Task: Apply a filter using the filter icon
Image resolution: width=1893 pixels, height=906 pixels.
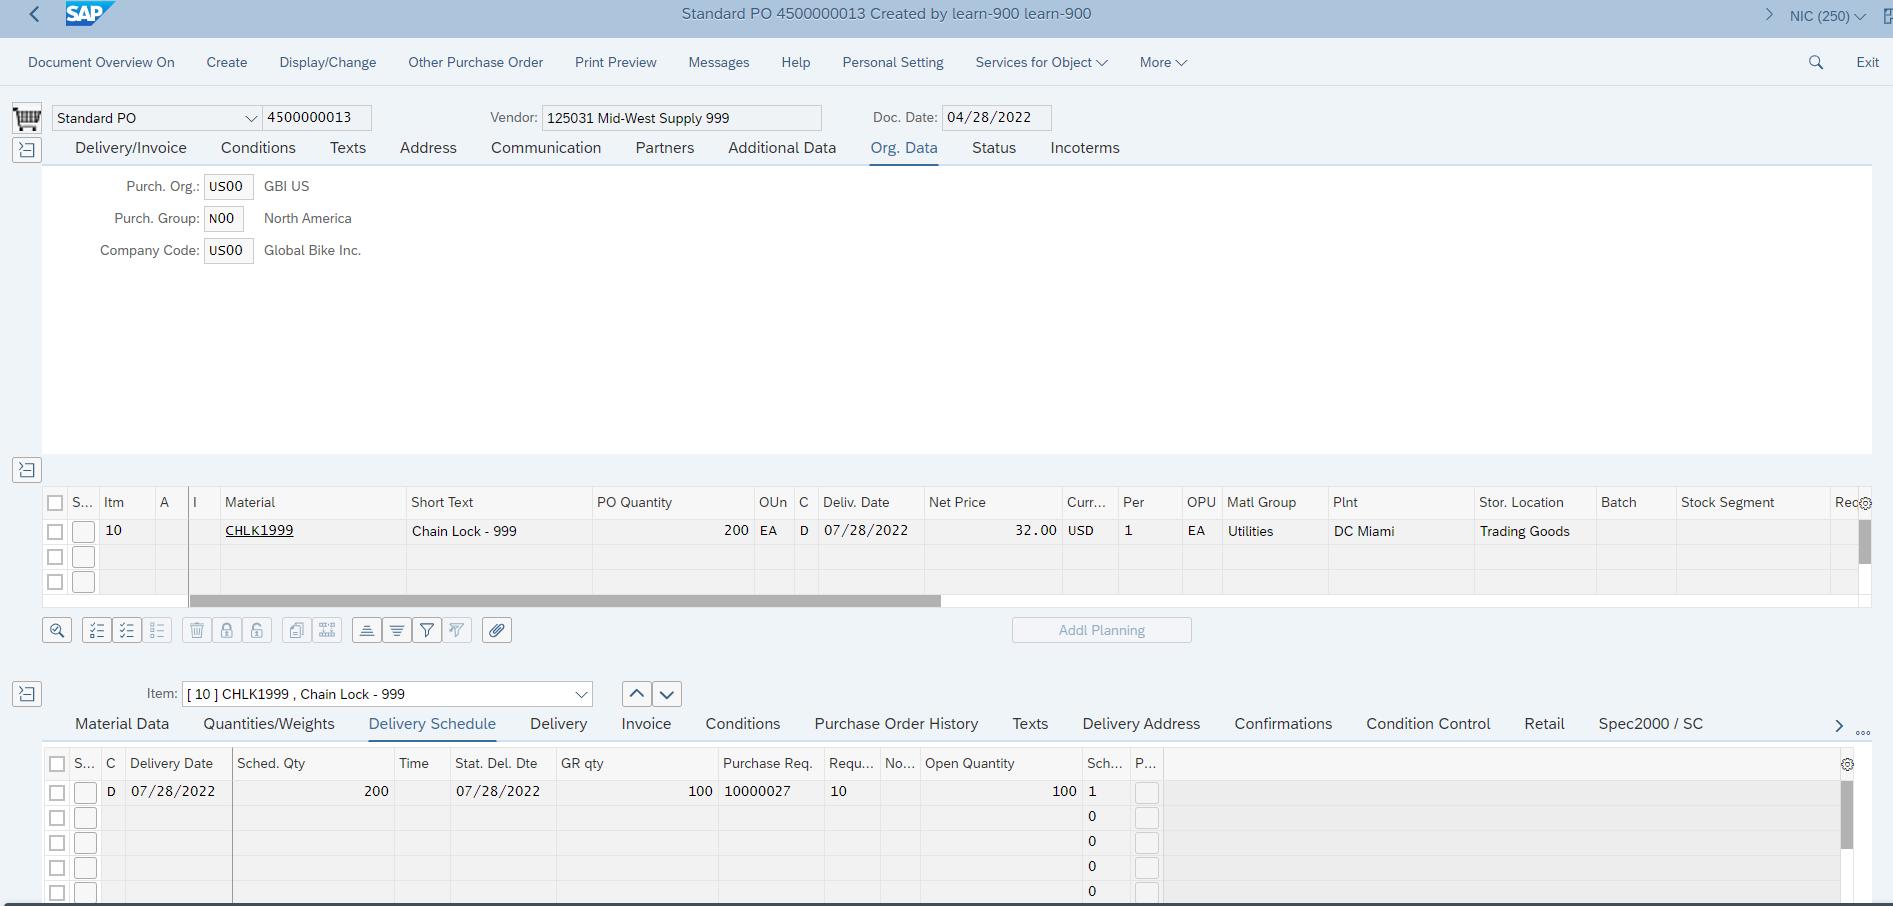Action: pos(426,630)
